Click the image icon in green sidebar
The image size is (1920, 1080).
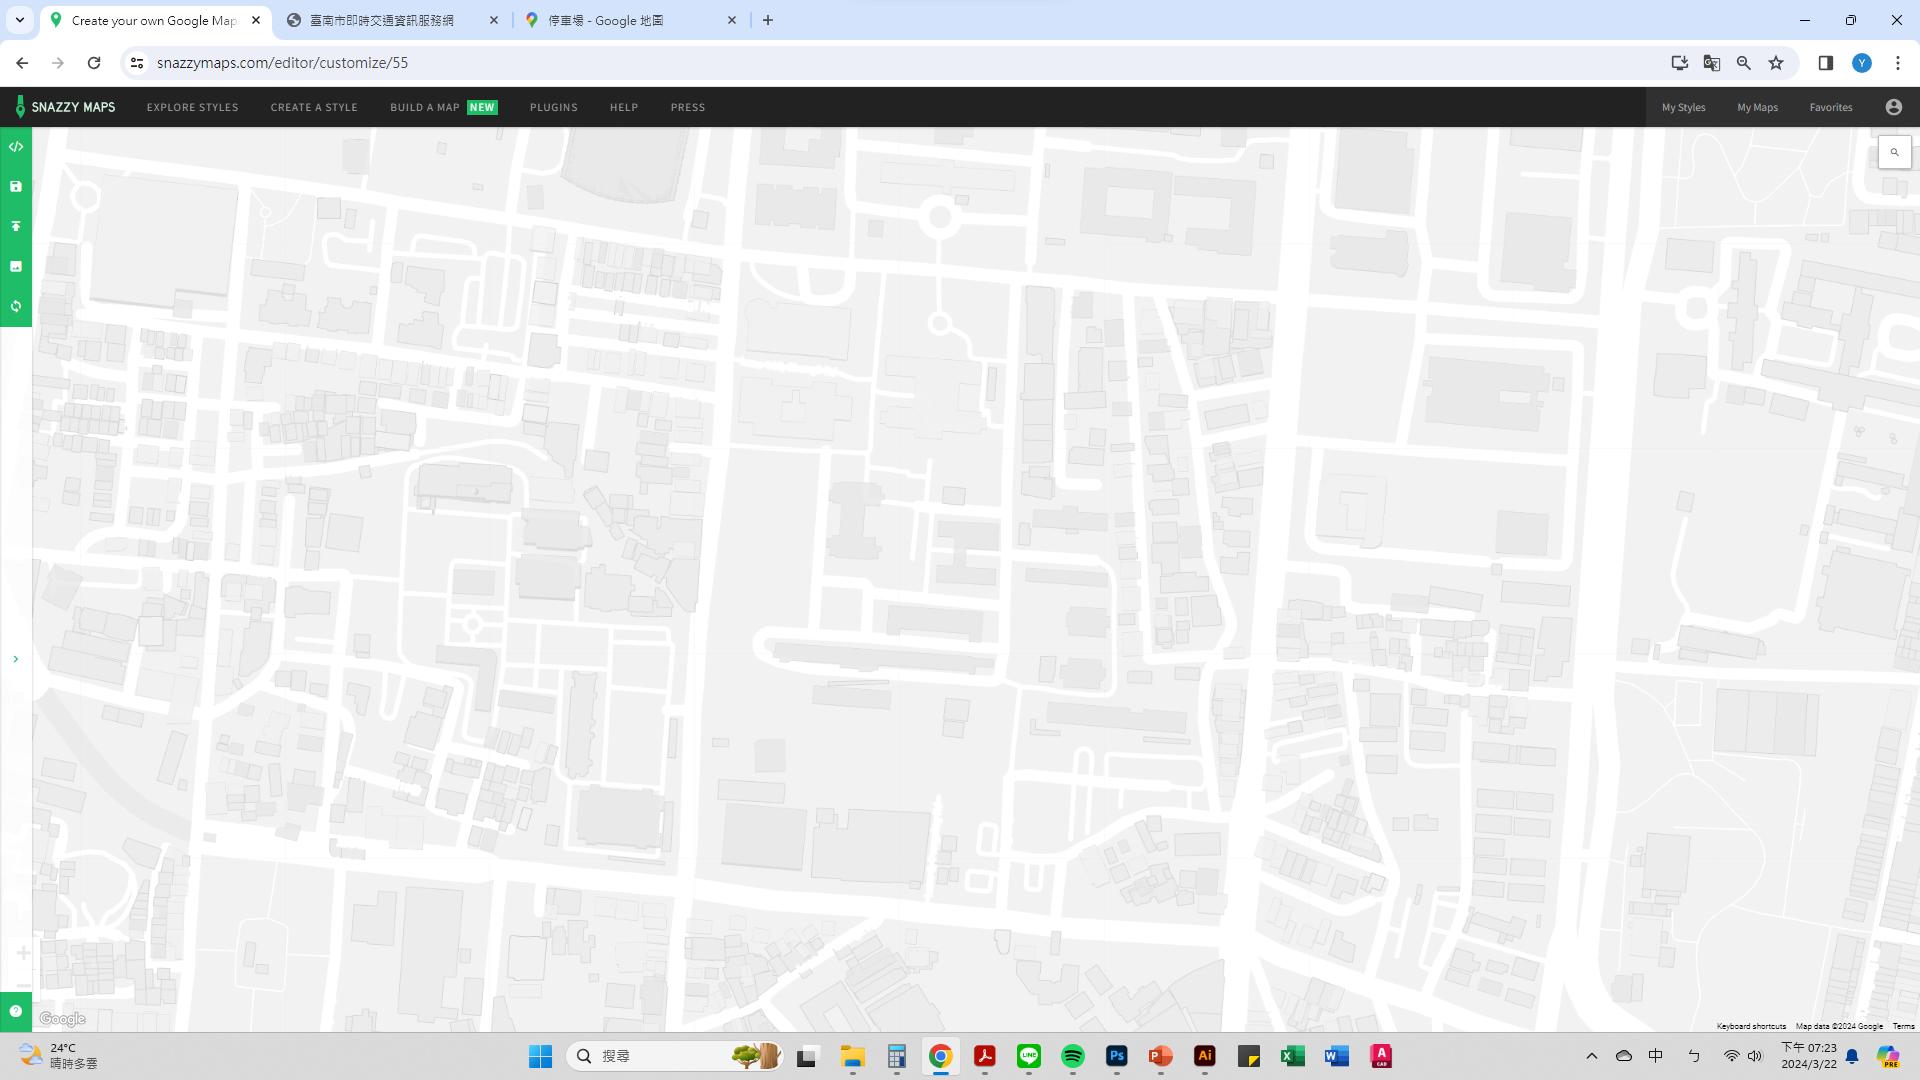coord(16,267)
